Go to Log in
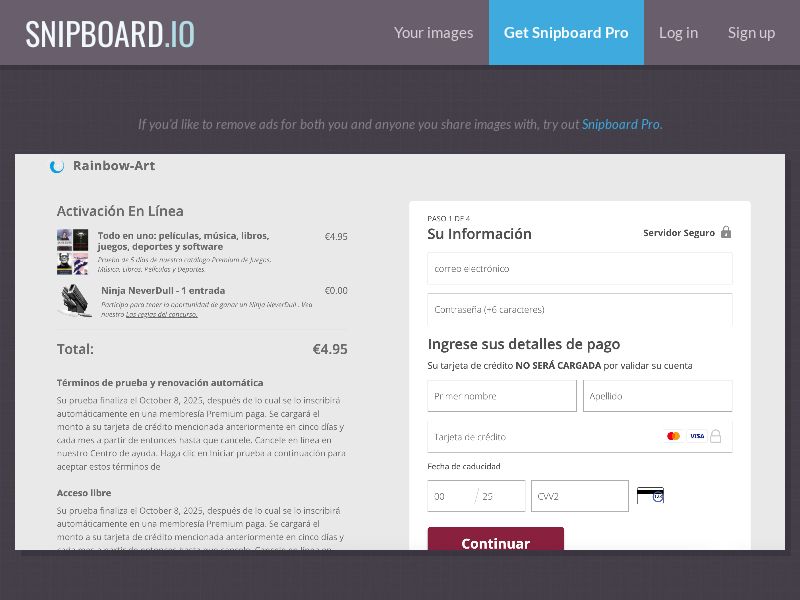This screenshot has height=600, width=800. [x=678, y=33]
